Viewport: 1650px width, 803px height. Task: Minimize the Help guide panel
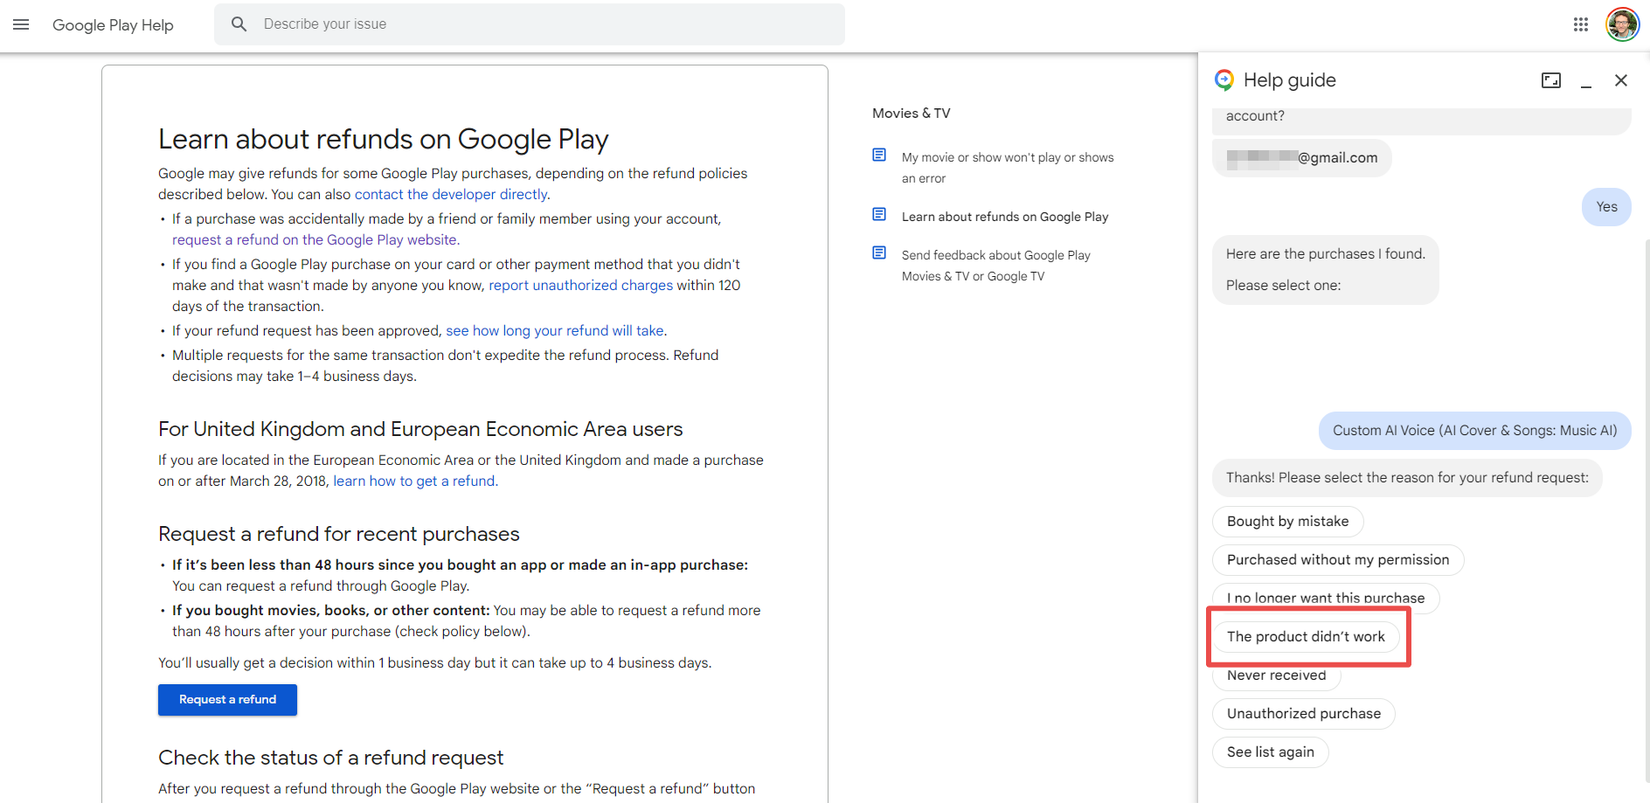coord(1586,80)
